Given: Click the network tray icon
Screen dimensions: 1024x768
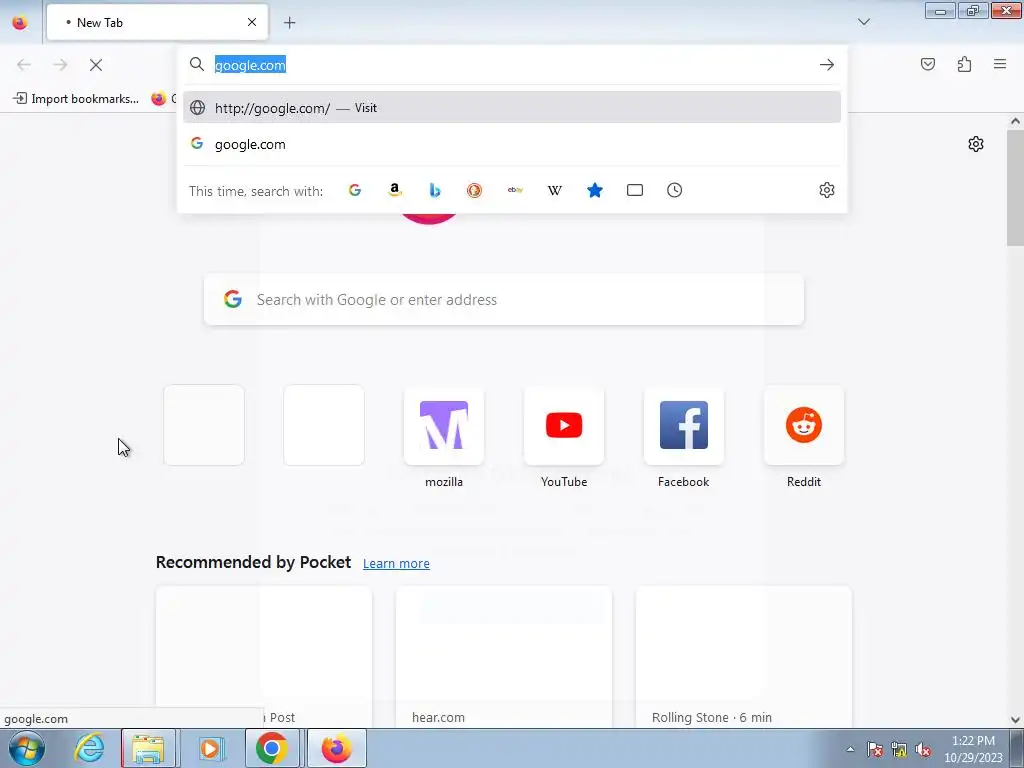Looking at the screenshot, I should tap(899, 749).
